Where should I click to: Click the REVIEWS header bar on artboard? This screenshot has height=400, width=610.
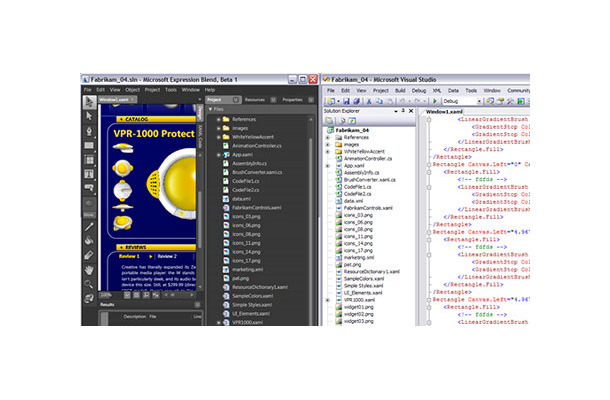pyautogui.click(x=156, y=247)
